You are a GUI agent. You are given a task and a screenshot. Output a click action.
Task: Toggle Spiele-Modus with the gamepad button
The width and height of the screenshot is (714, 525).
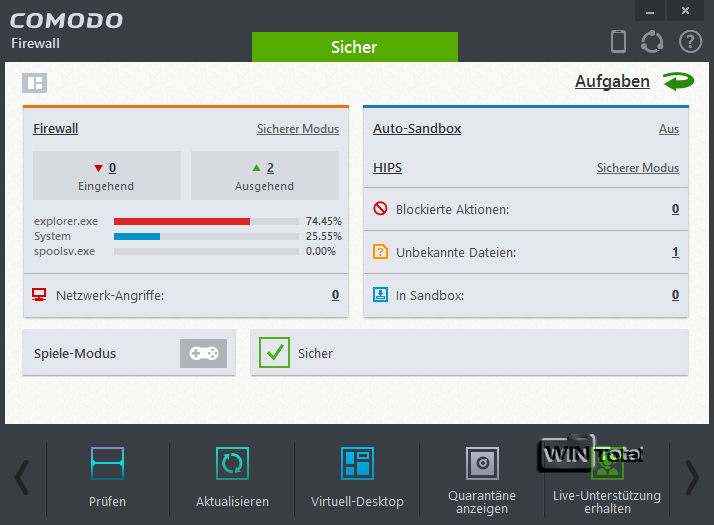(204, 353)
